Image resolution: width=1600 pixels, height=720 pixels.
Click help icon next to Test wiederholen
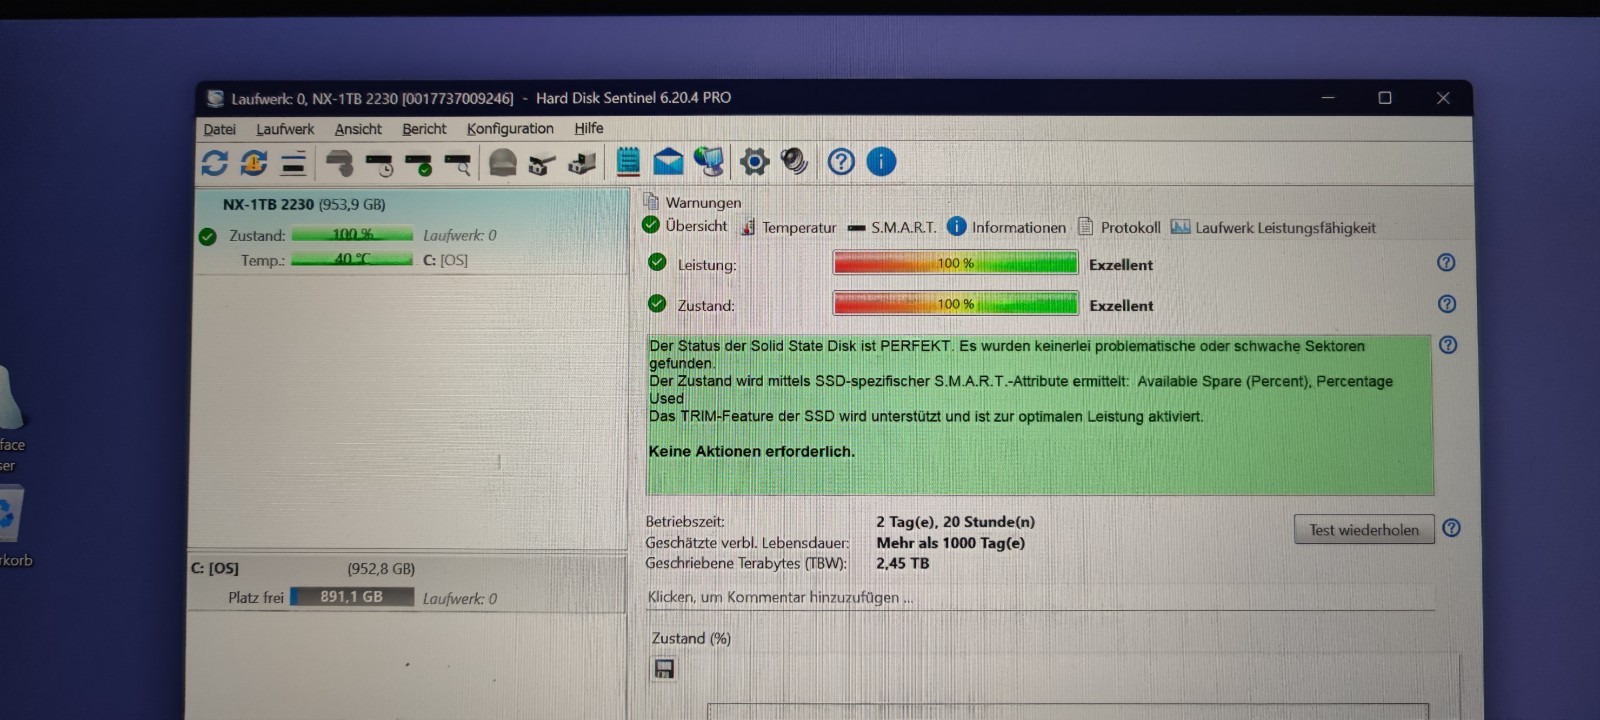pyautogui.click(x=1452, y=528)
